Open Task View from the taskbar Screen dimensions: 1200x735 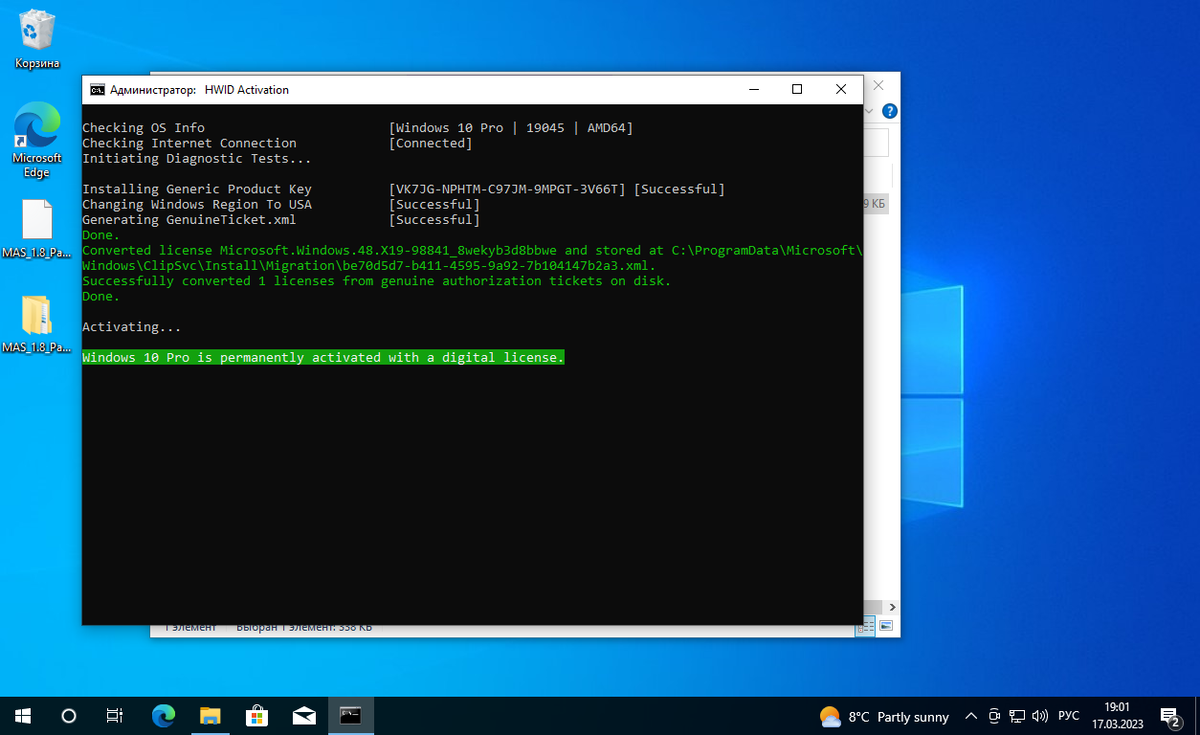pos(115,716)
